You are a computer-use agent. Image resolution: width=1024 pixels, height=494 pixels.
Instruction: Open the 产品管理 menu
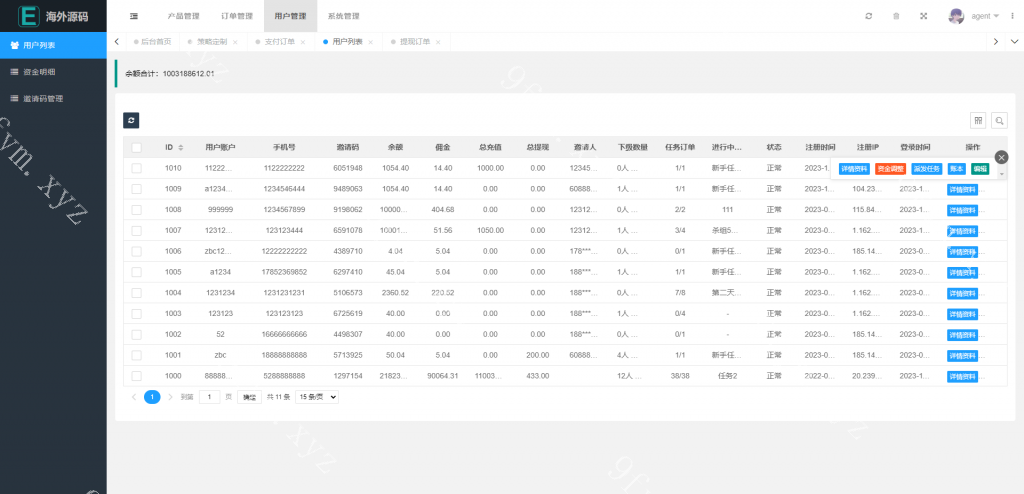tap(184, 16)
